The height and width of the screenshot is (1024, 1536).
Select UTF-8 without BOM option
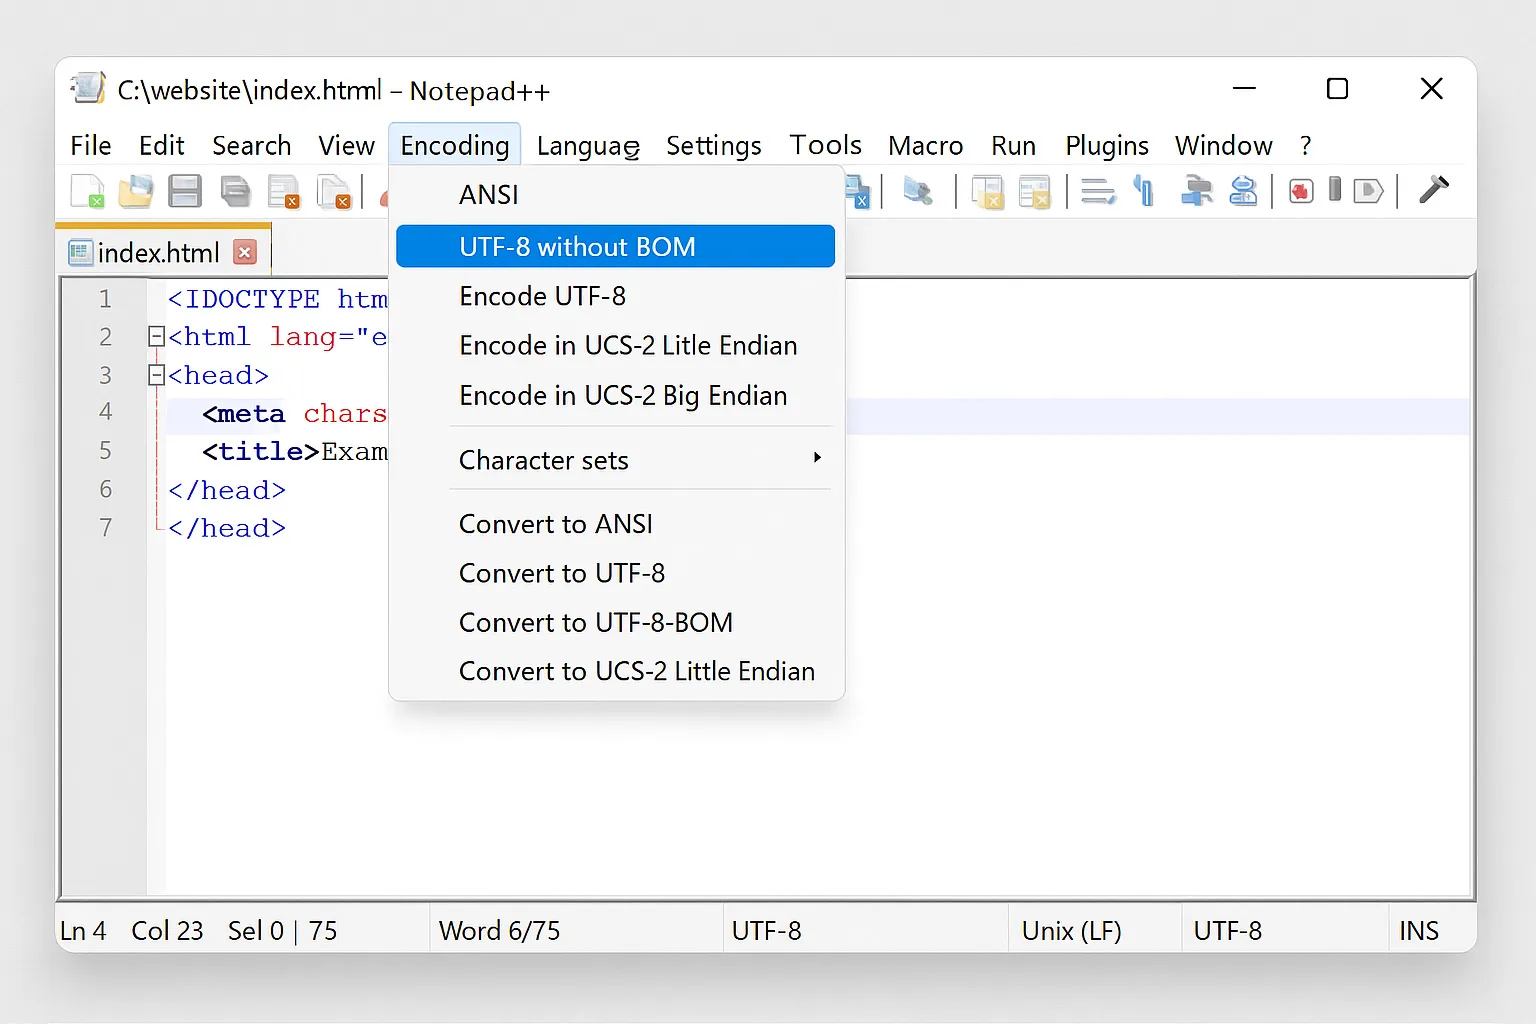(x=615, y=246)
